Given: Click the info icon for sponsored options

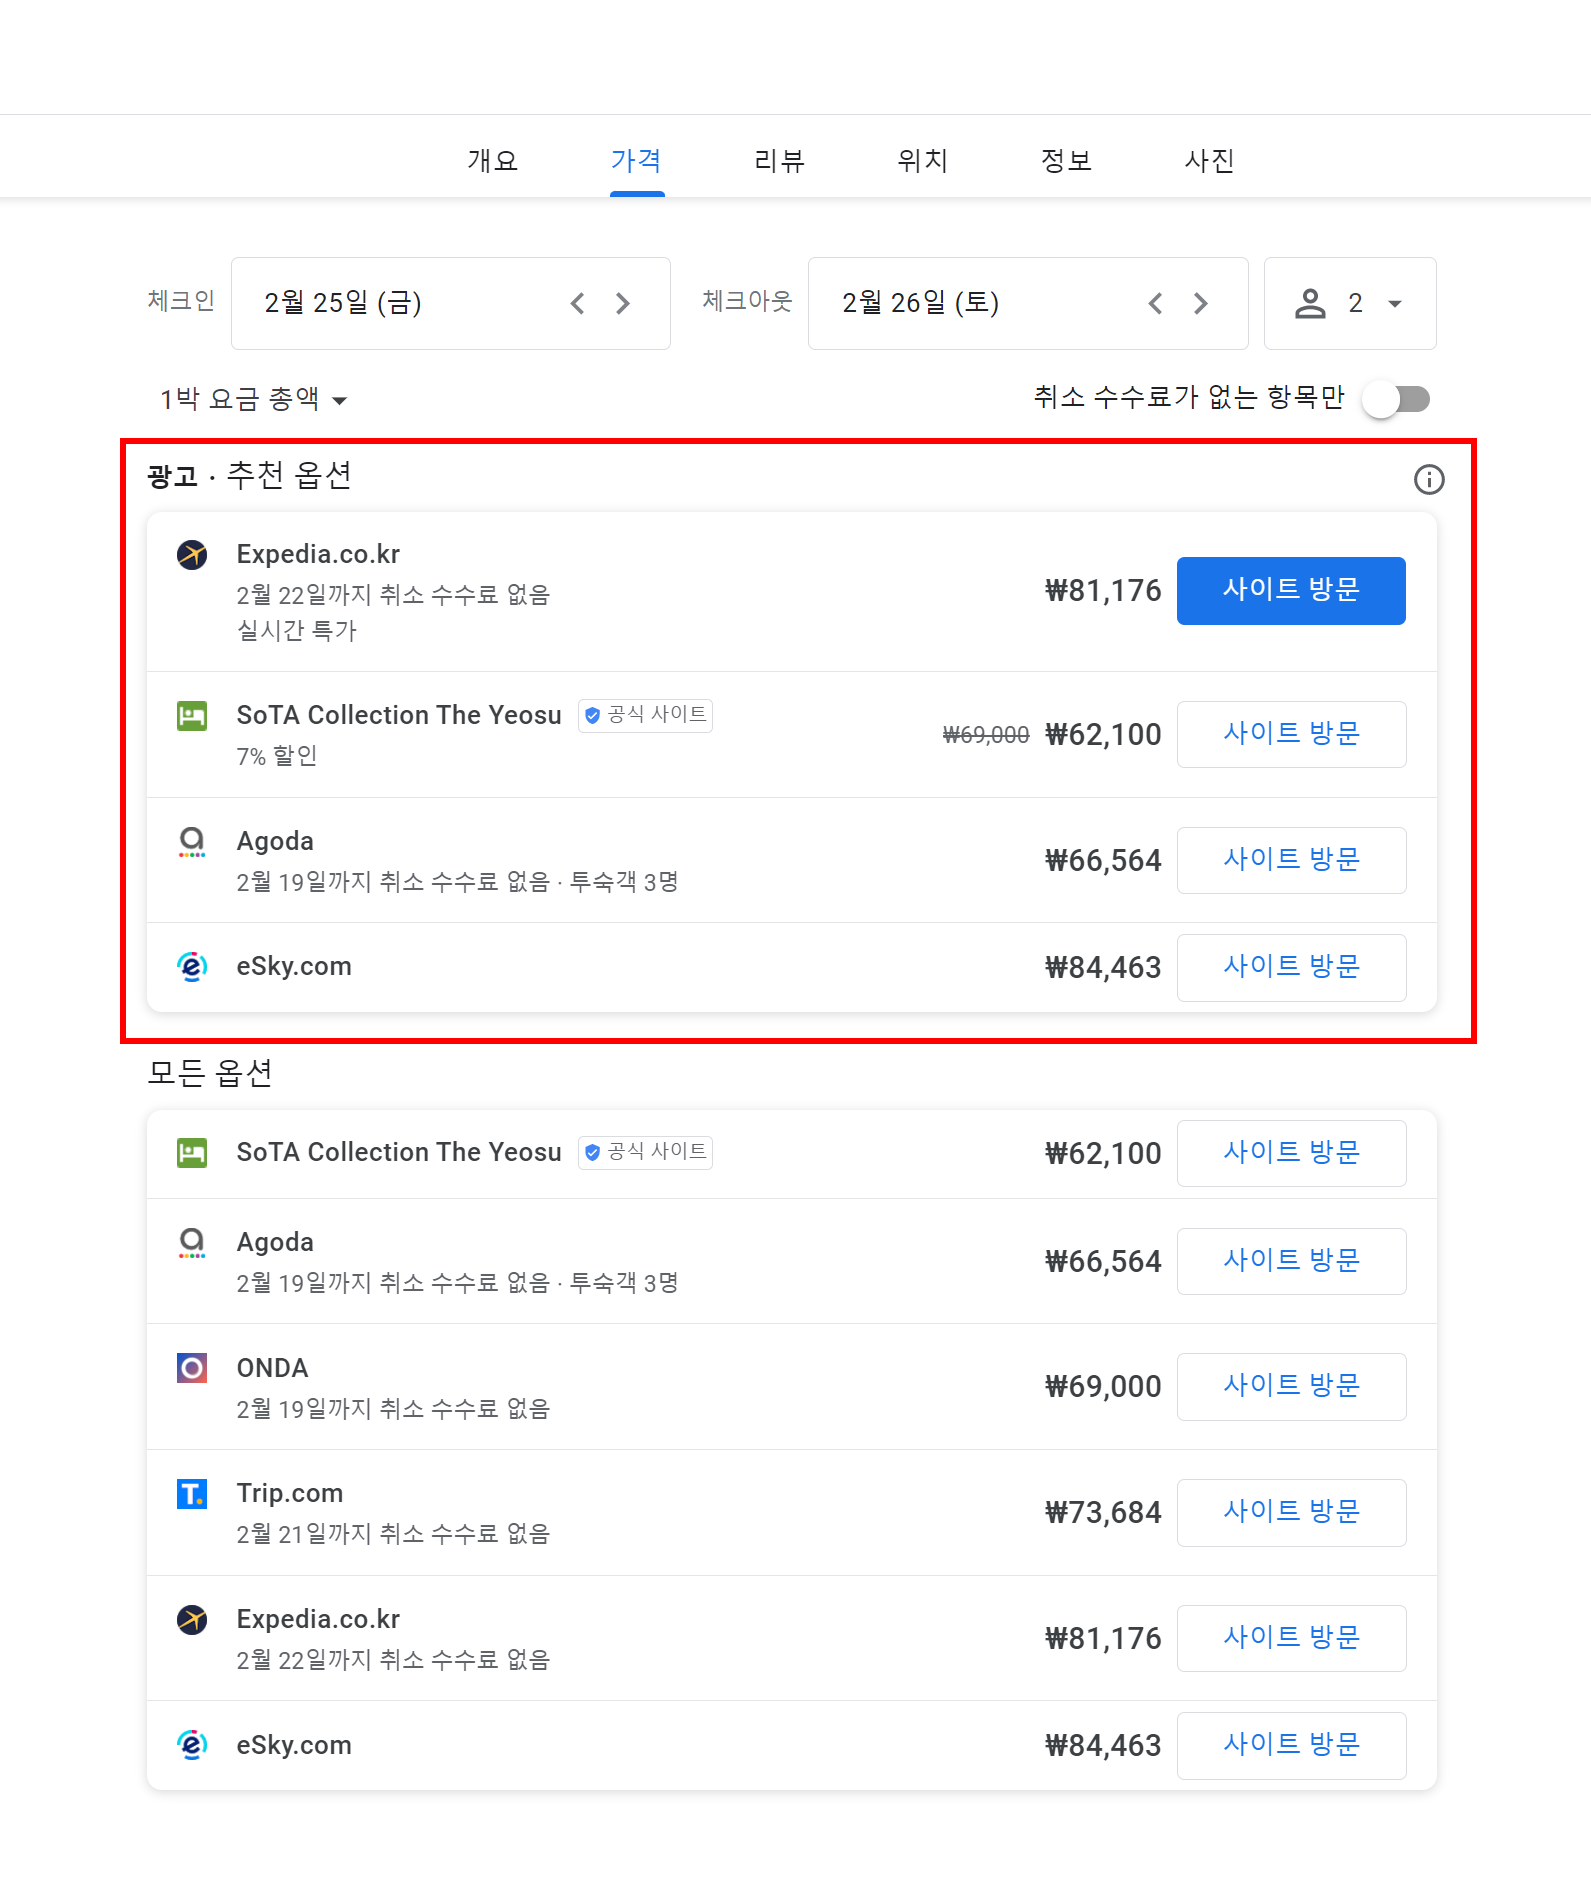Looking at the screenshot, I should (x=1429, y=479).
